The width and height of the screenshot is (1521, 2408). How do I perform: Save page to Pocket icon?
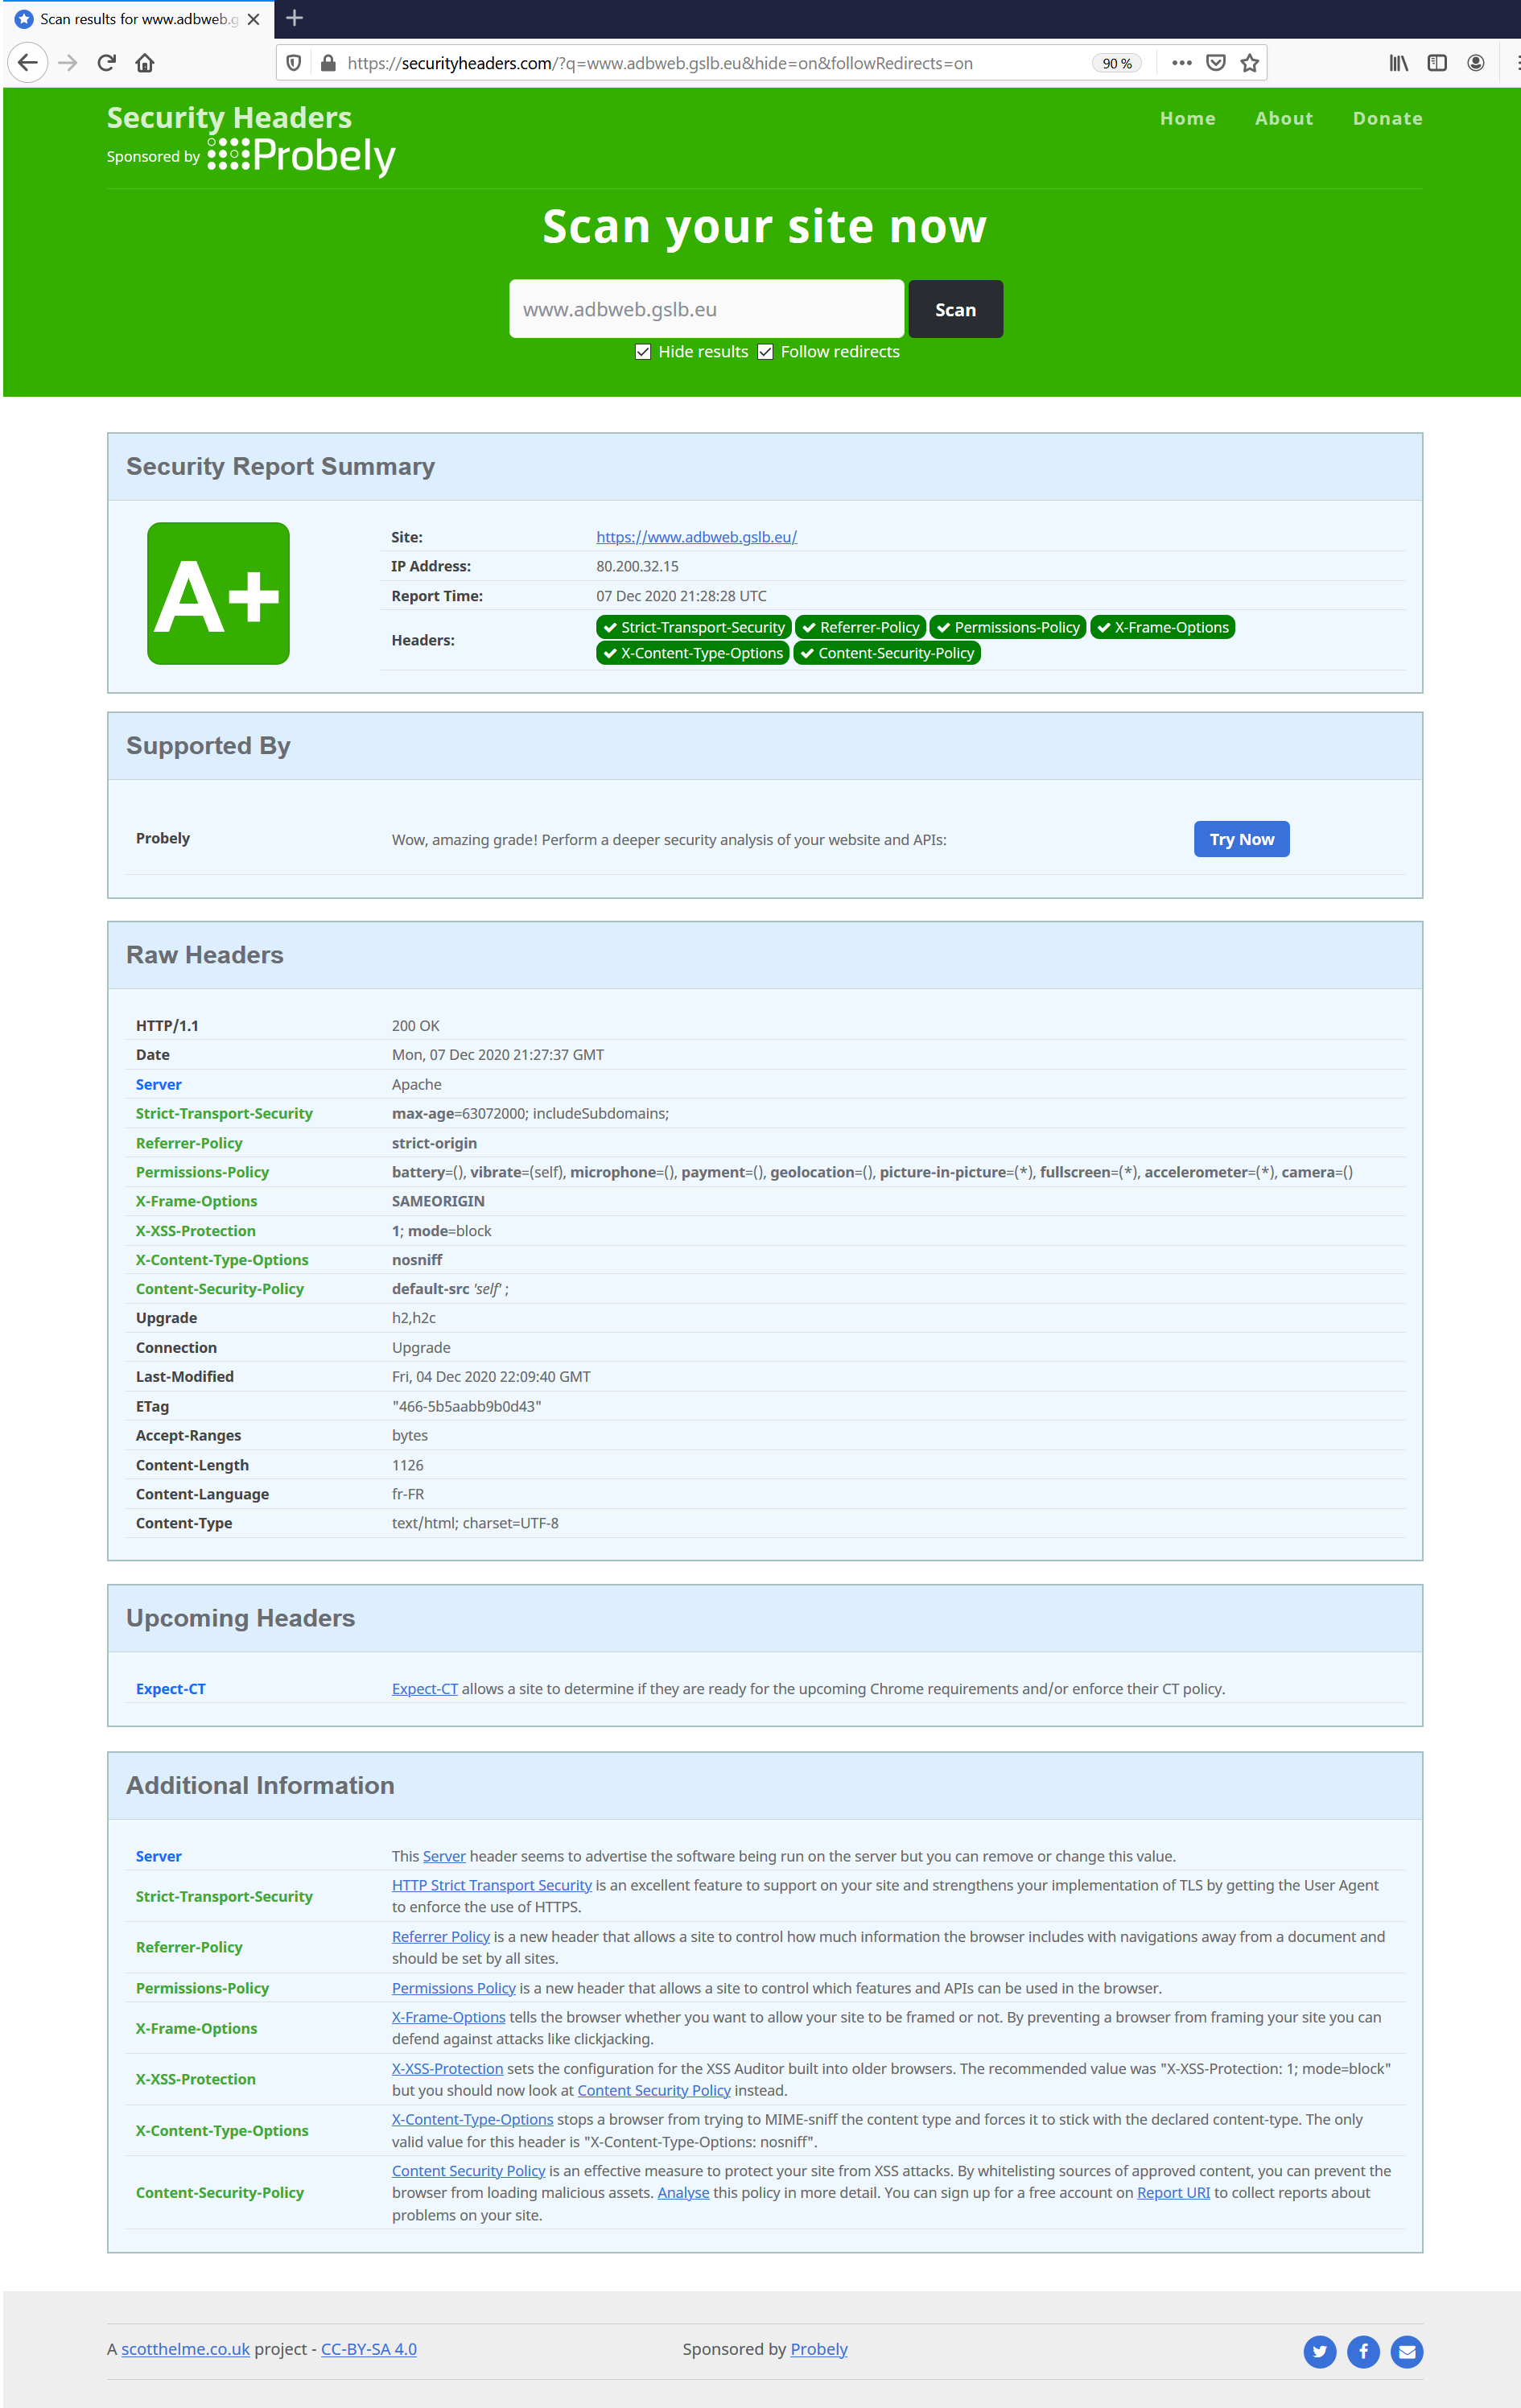[1216, 63]
